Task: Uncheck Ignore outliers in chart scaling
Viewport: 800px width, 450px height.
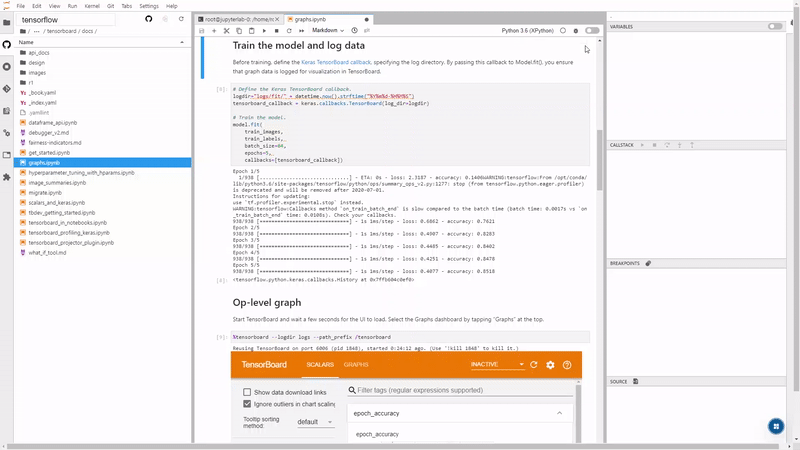Action: pos(247,404)
